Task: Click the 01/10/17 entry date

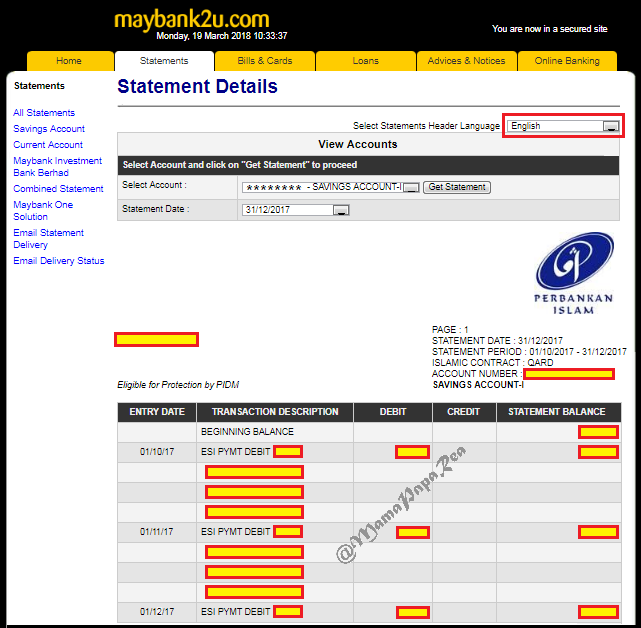Action: (x=157, y=452)
